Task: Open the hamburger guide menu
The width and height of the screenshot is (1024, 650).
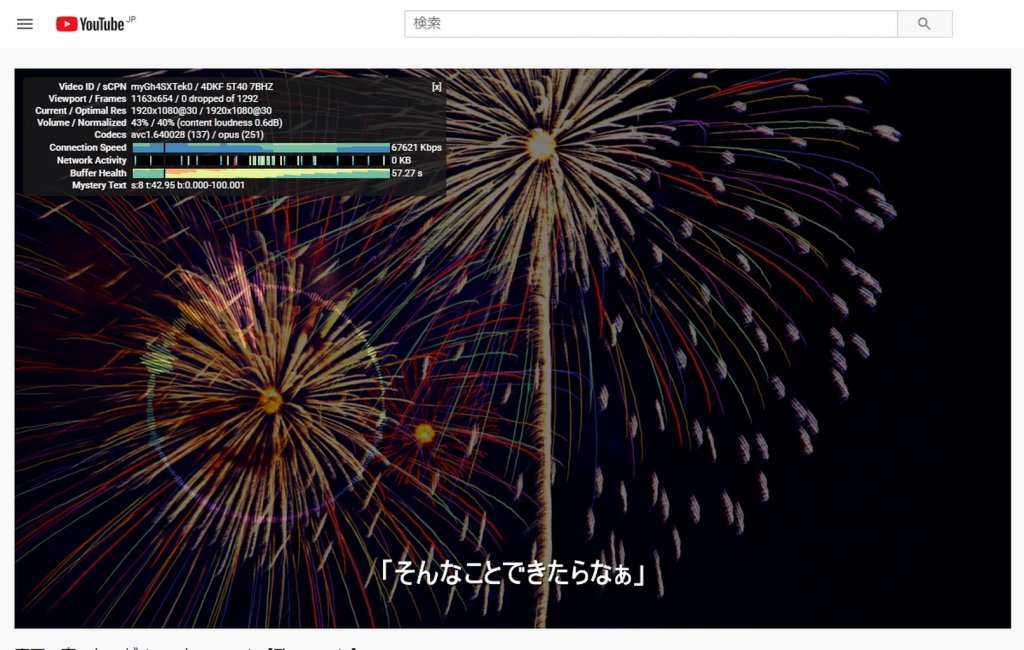Action: 25,24
